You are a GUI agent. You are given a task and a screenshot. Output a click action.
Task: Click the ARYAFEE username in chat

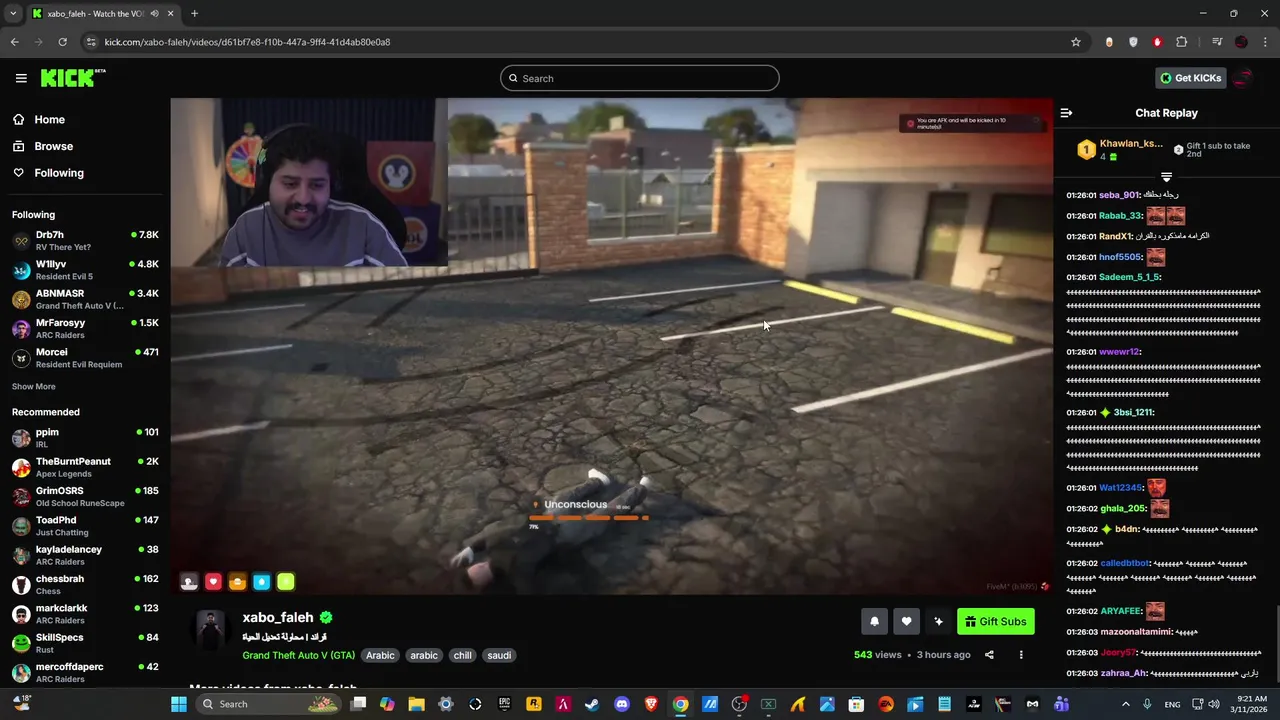click(x=1121, y=611)
